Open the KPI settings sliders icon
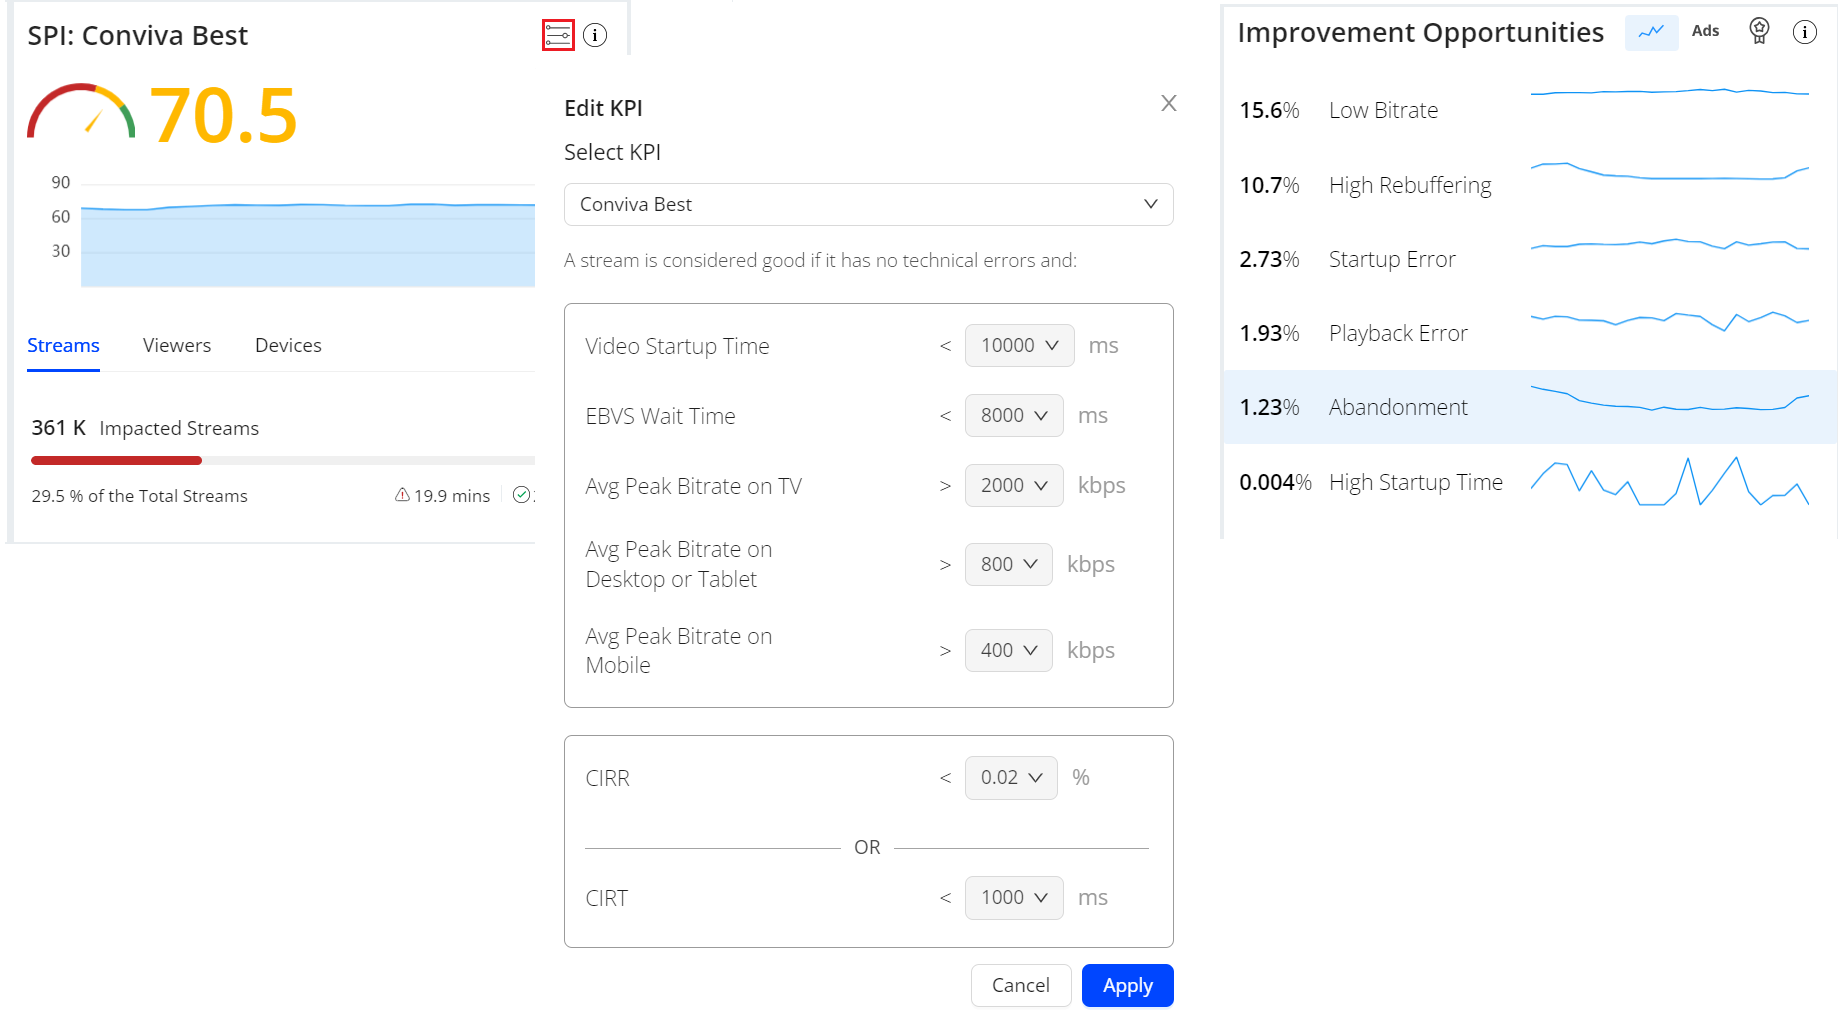The height and width of the screenshot is (1022, 1846). 558,35
